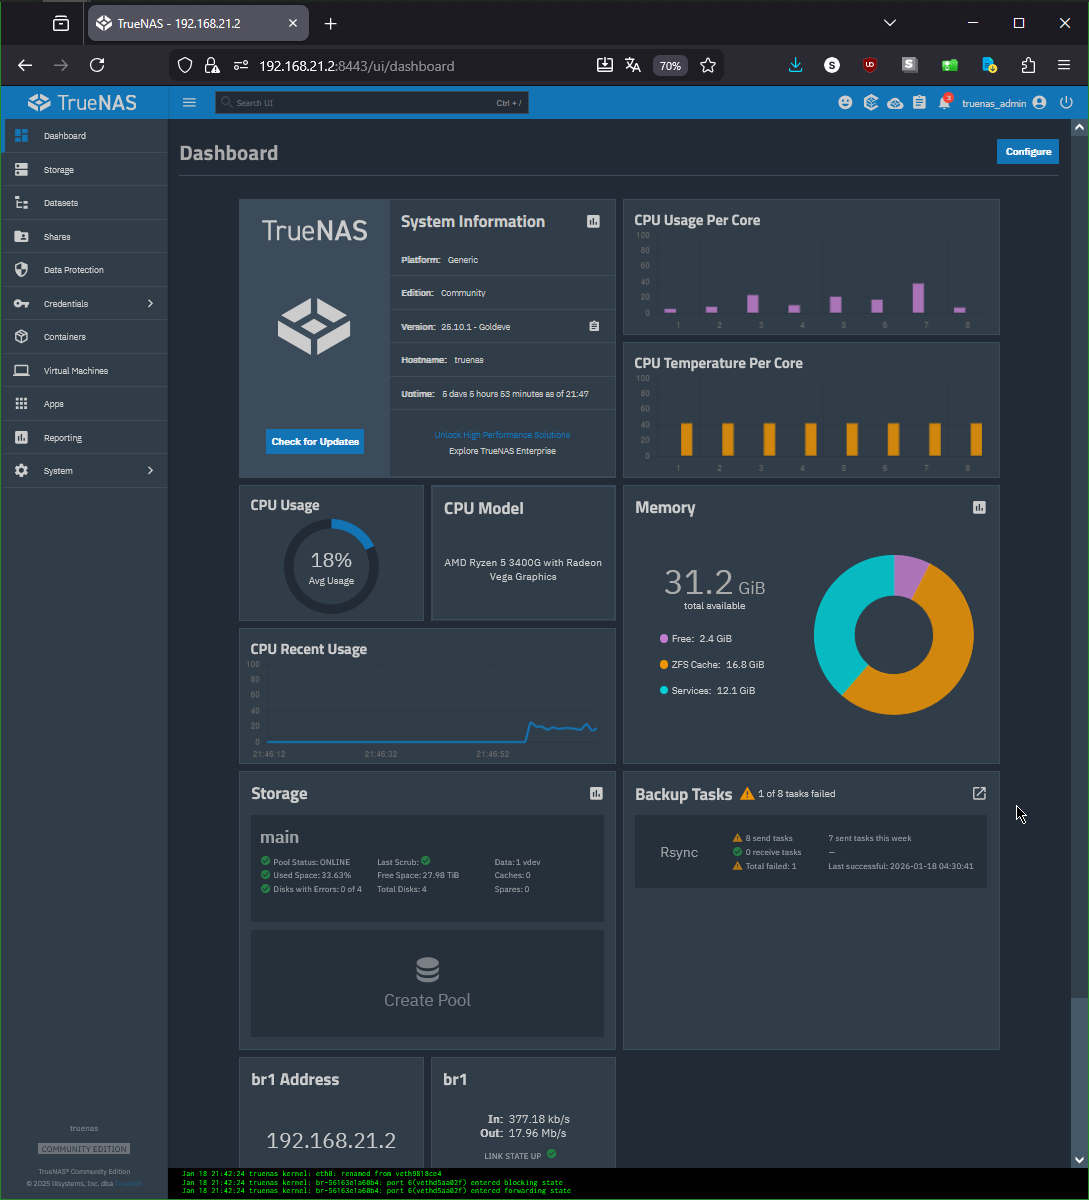Click Unlock High Performance Solutions link

click(x=502, y=435)
